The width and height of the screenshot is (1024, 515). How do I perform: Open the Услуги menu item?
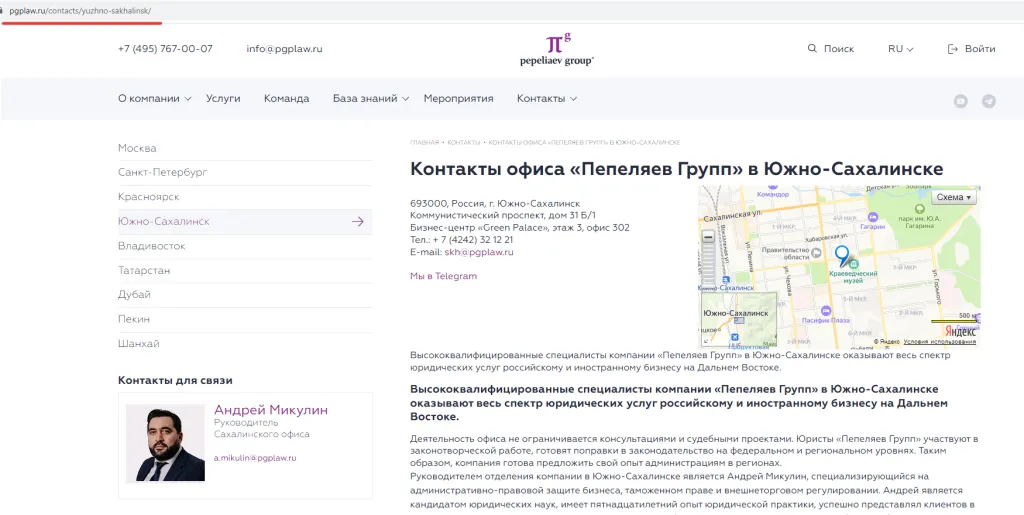pos(223,99)
